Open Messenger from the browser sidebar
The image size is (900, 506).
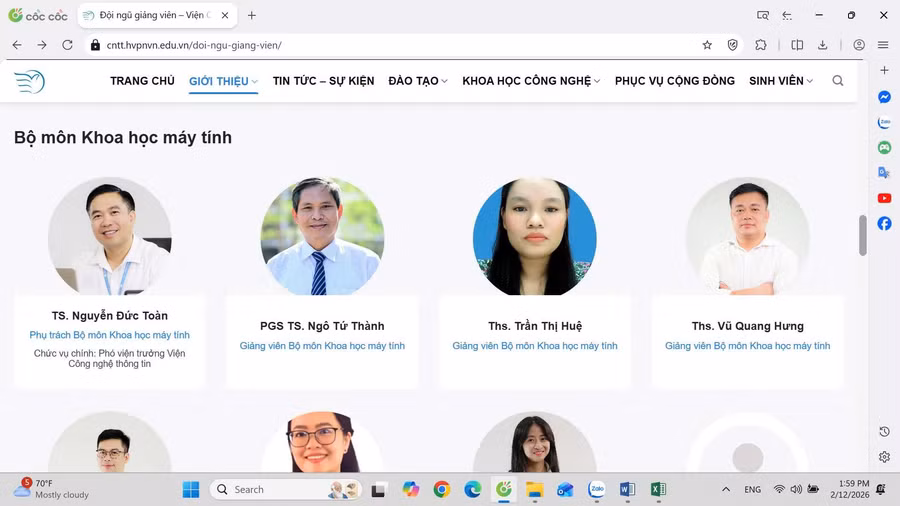click(884, 97)
